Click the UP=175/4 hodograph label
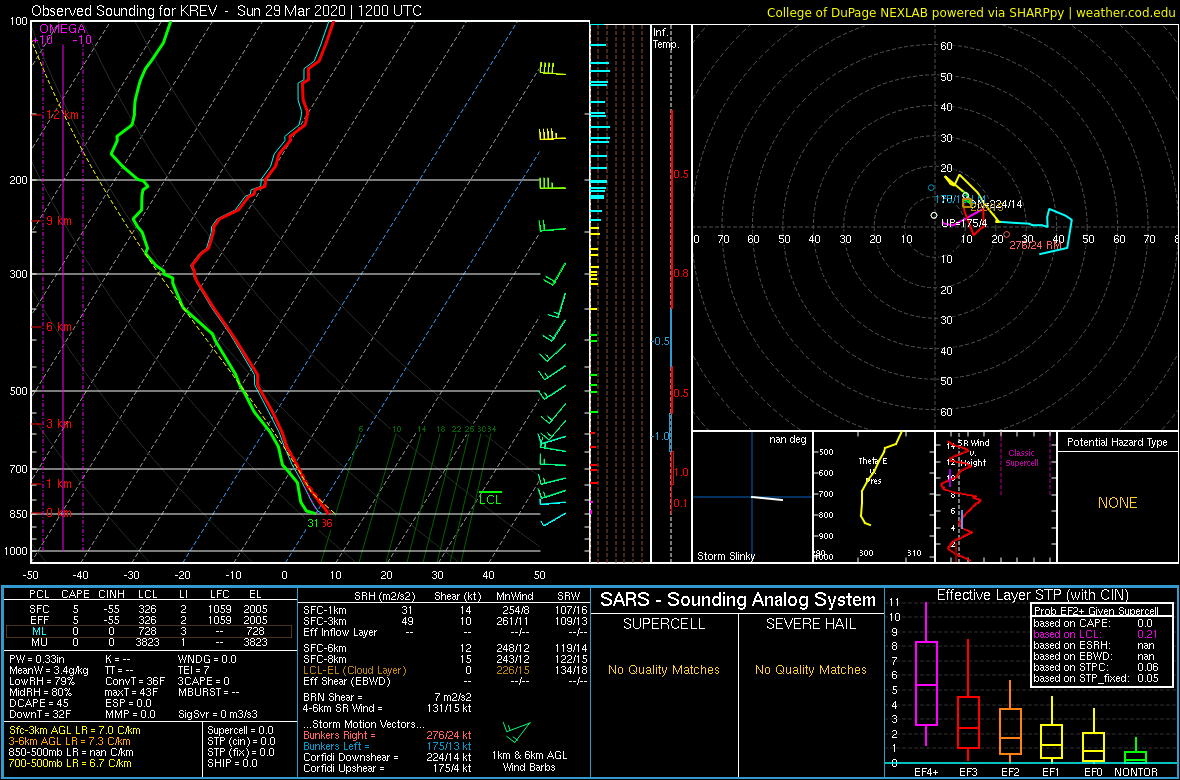The image size is (1180, 780). coord(964,224)
